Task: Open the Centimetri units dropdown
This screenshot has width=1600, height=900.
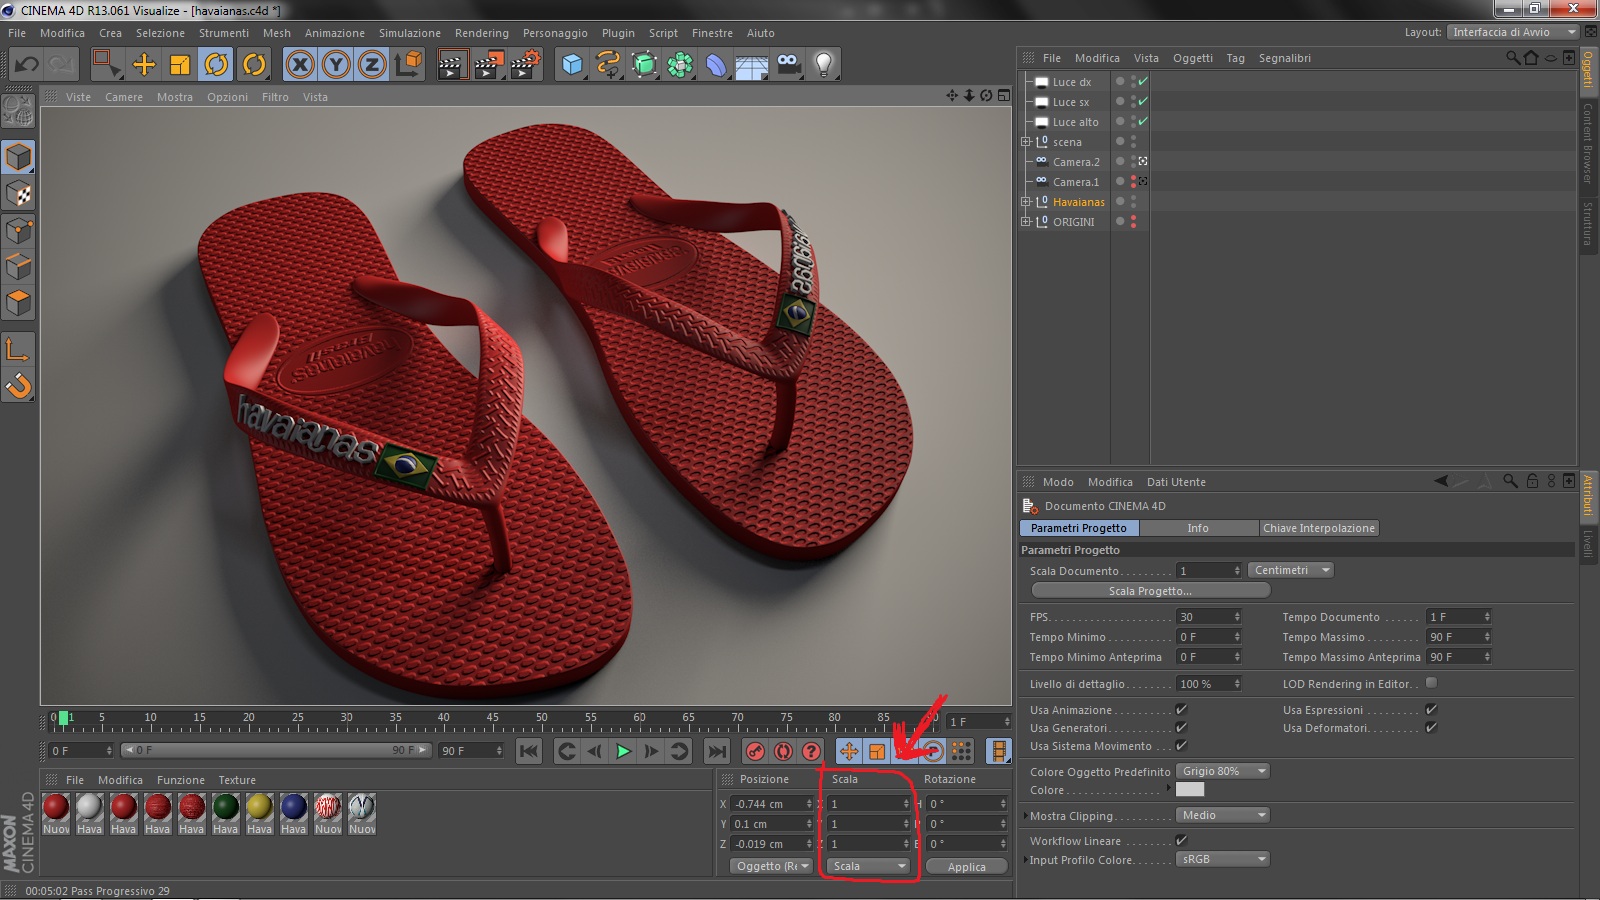Action: pyautogui.click(x=1290, y=570)
